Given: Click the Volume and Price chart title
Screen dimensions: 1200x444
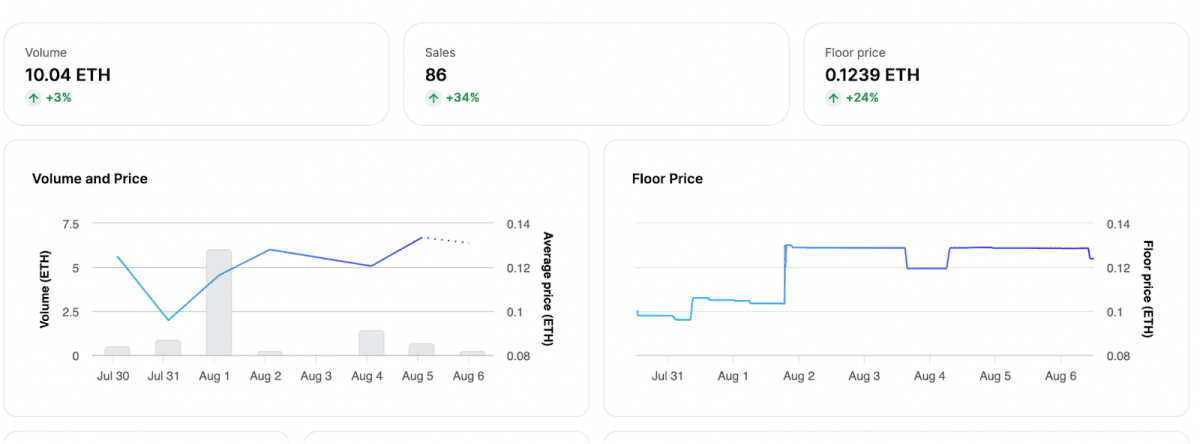Looking at the screenshot, I should [90, 179].
